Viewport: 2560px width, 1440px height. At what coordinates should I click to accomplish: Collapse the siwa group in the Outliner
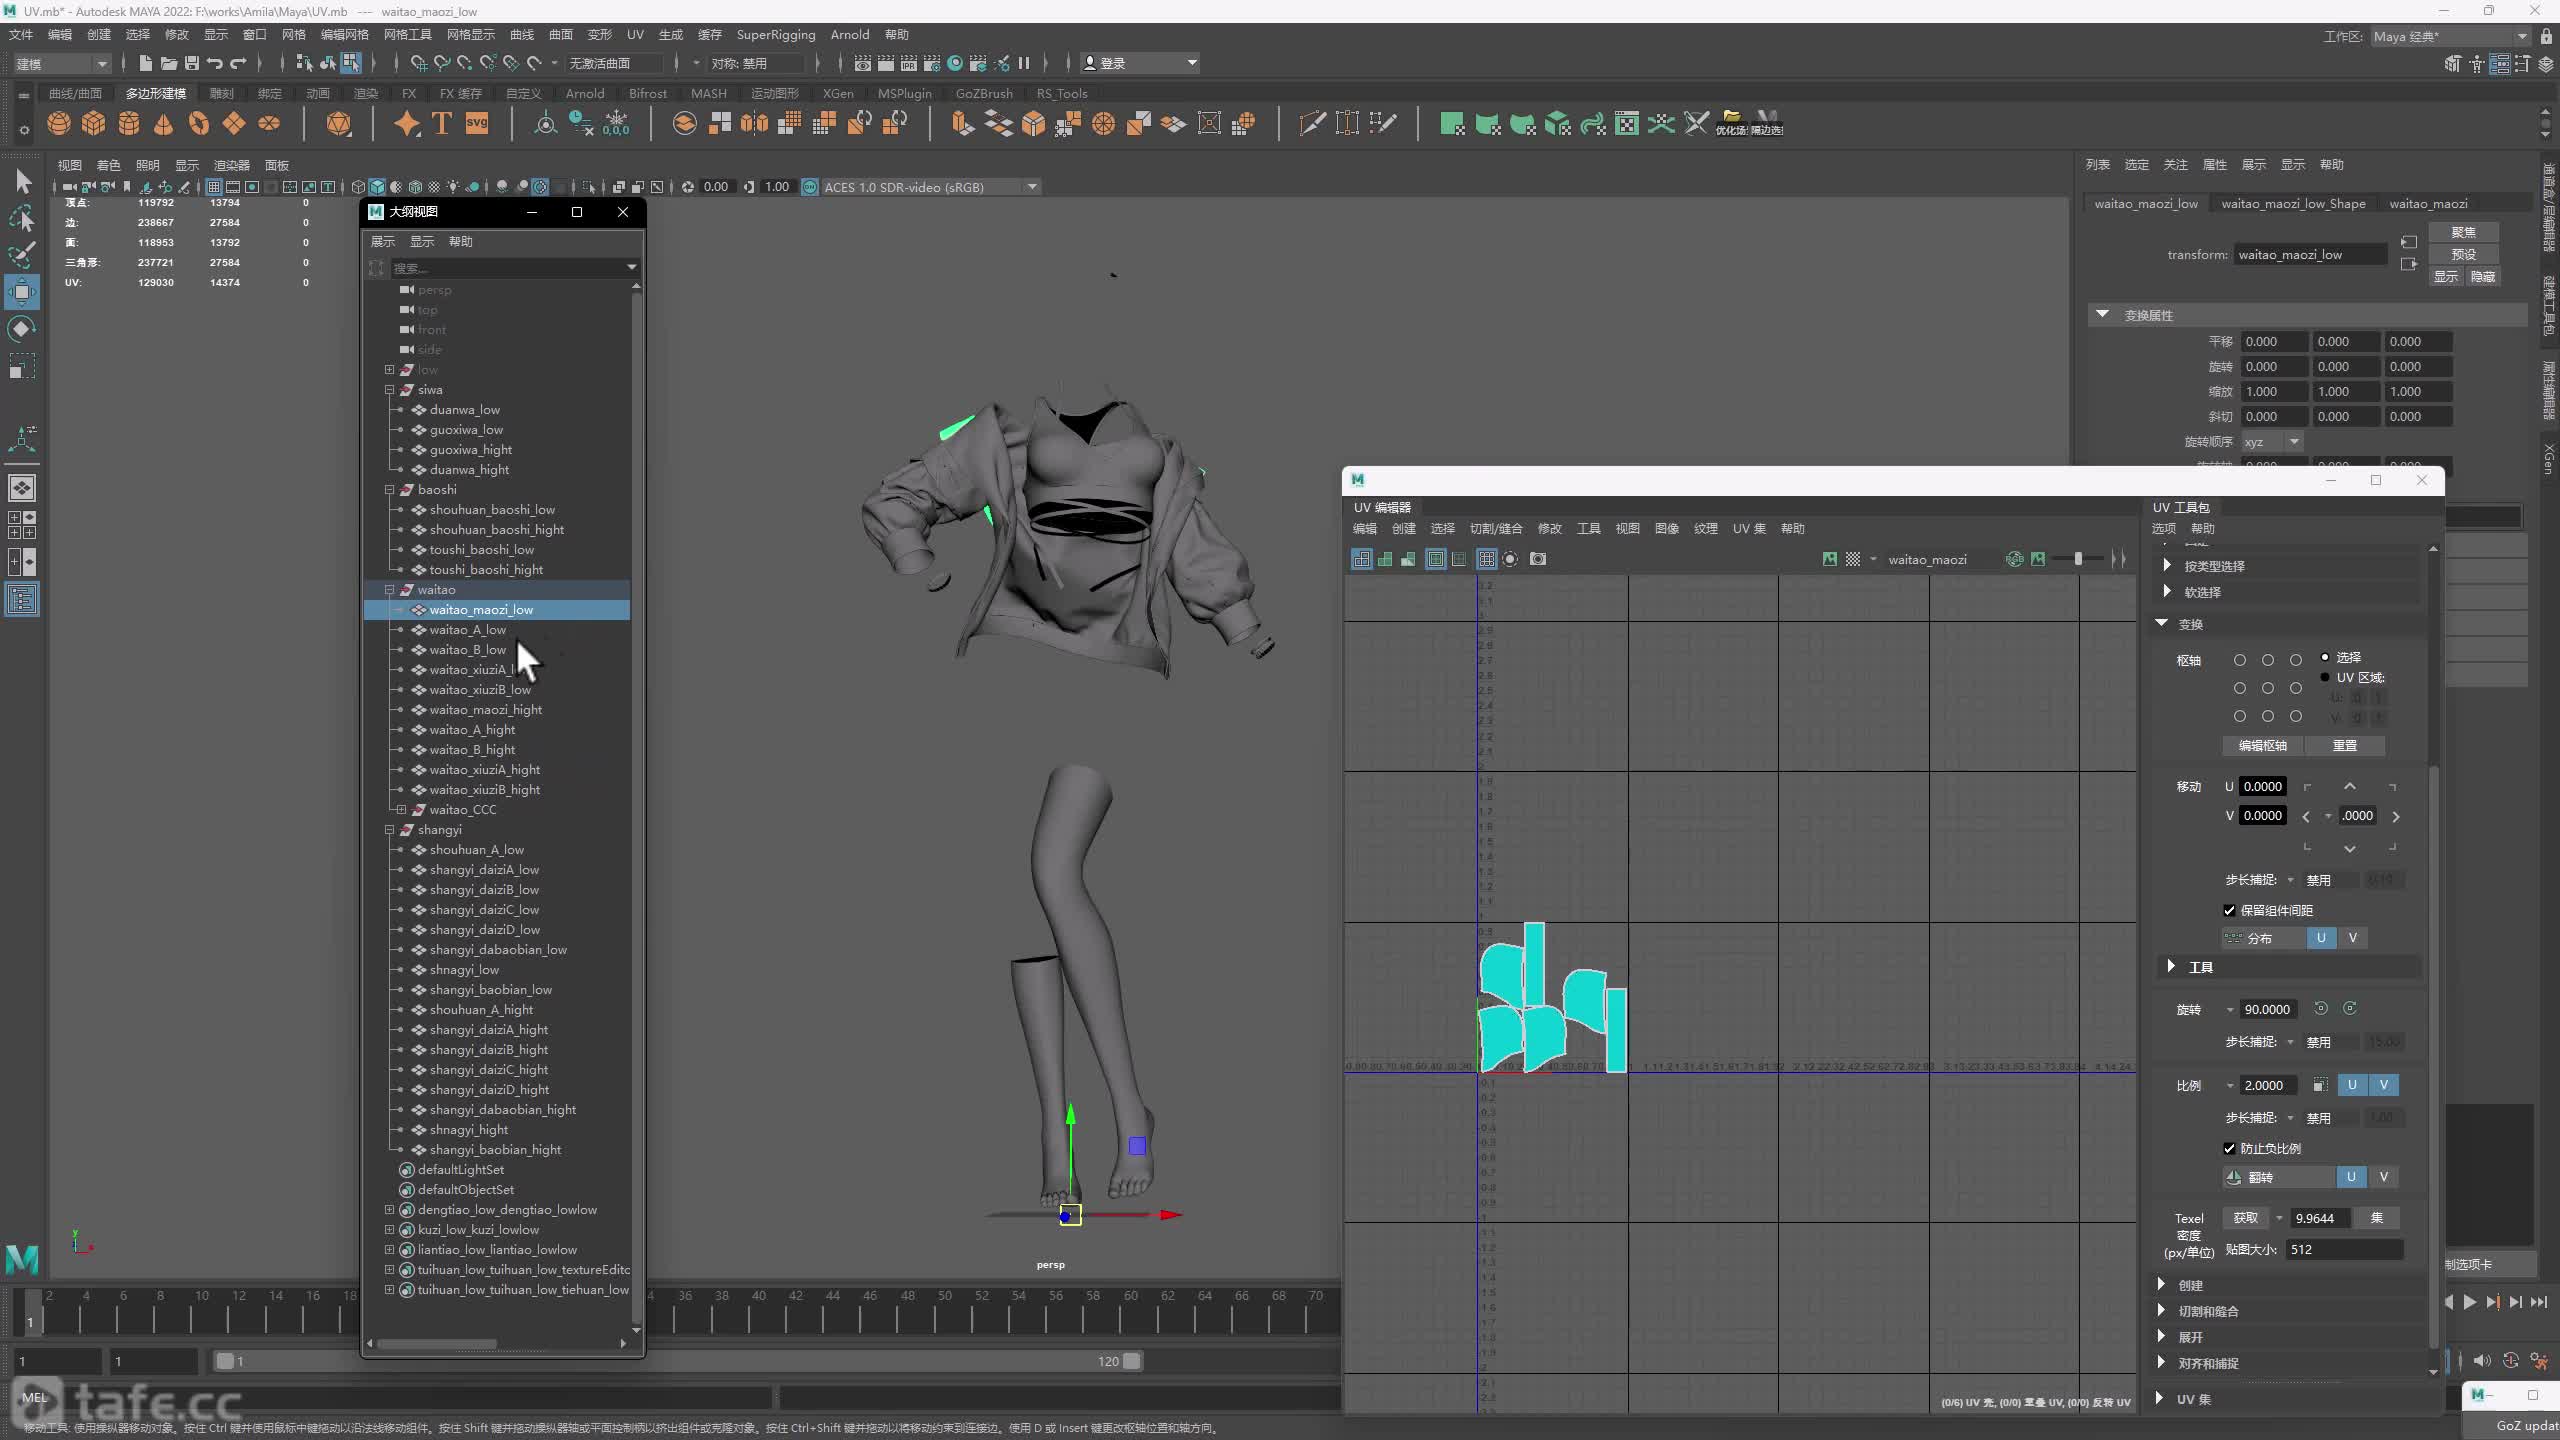click(390, 390)
